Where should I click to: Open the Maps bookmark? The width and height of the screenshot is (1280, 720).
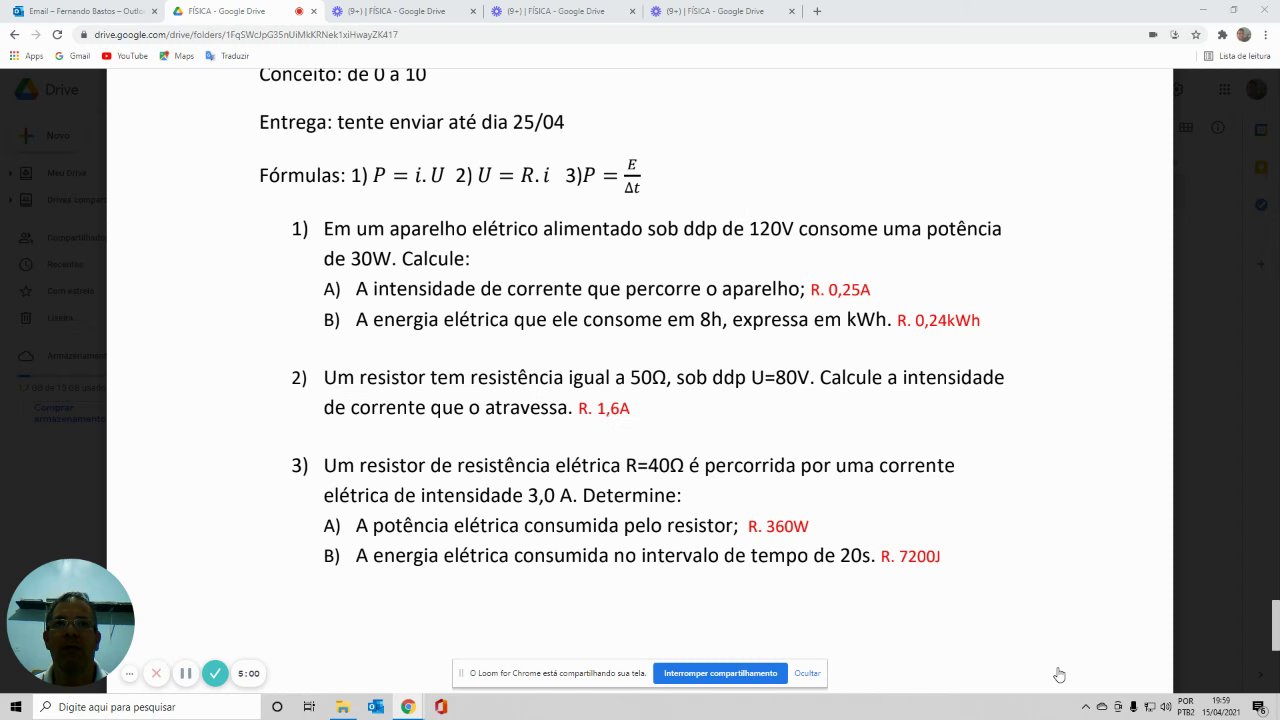[177, 56]
